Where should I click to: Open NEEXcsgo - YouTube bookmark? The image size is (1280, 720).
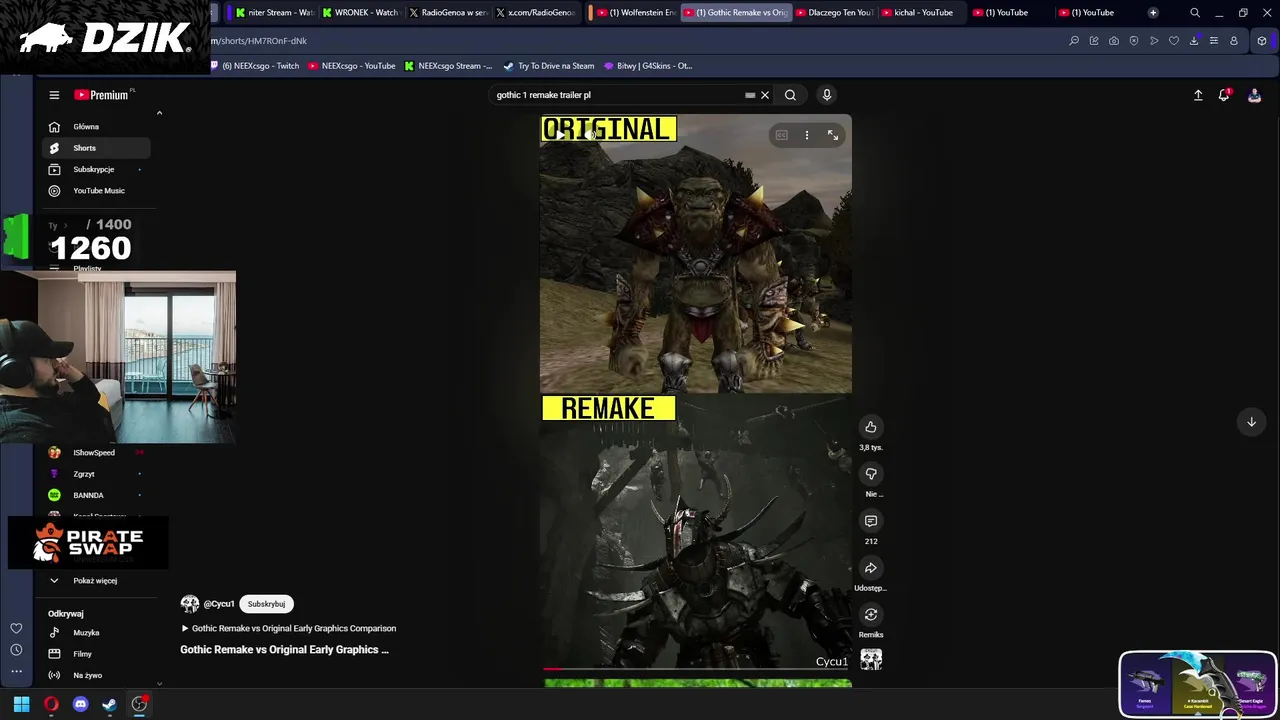tap(351, 66)
